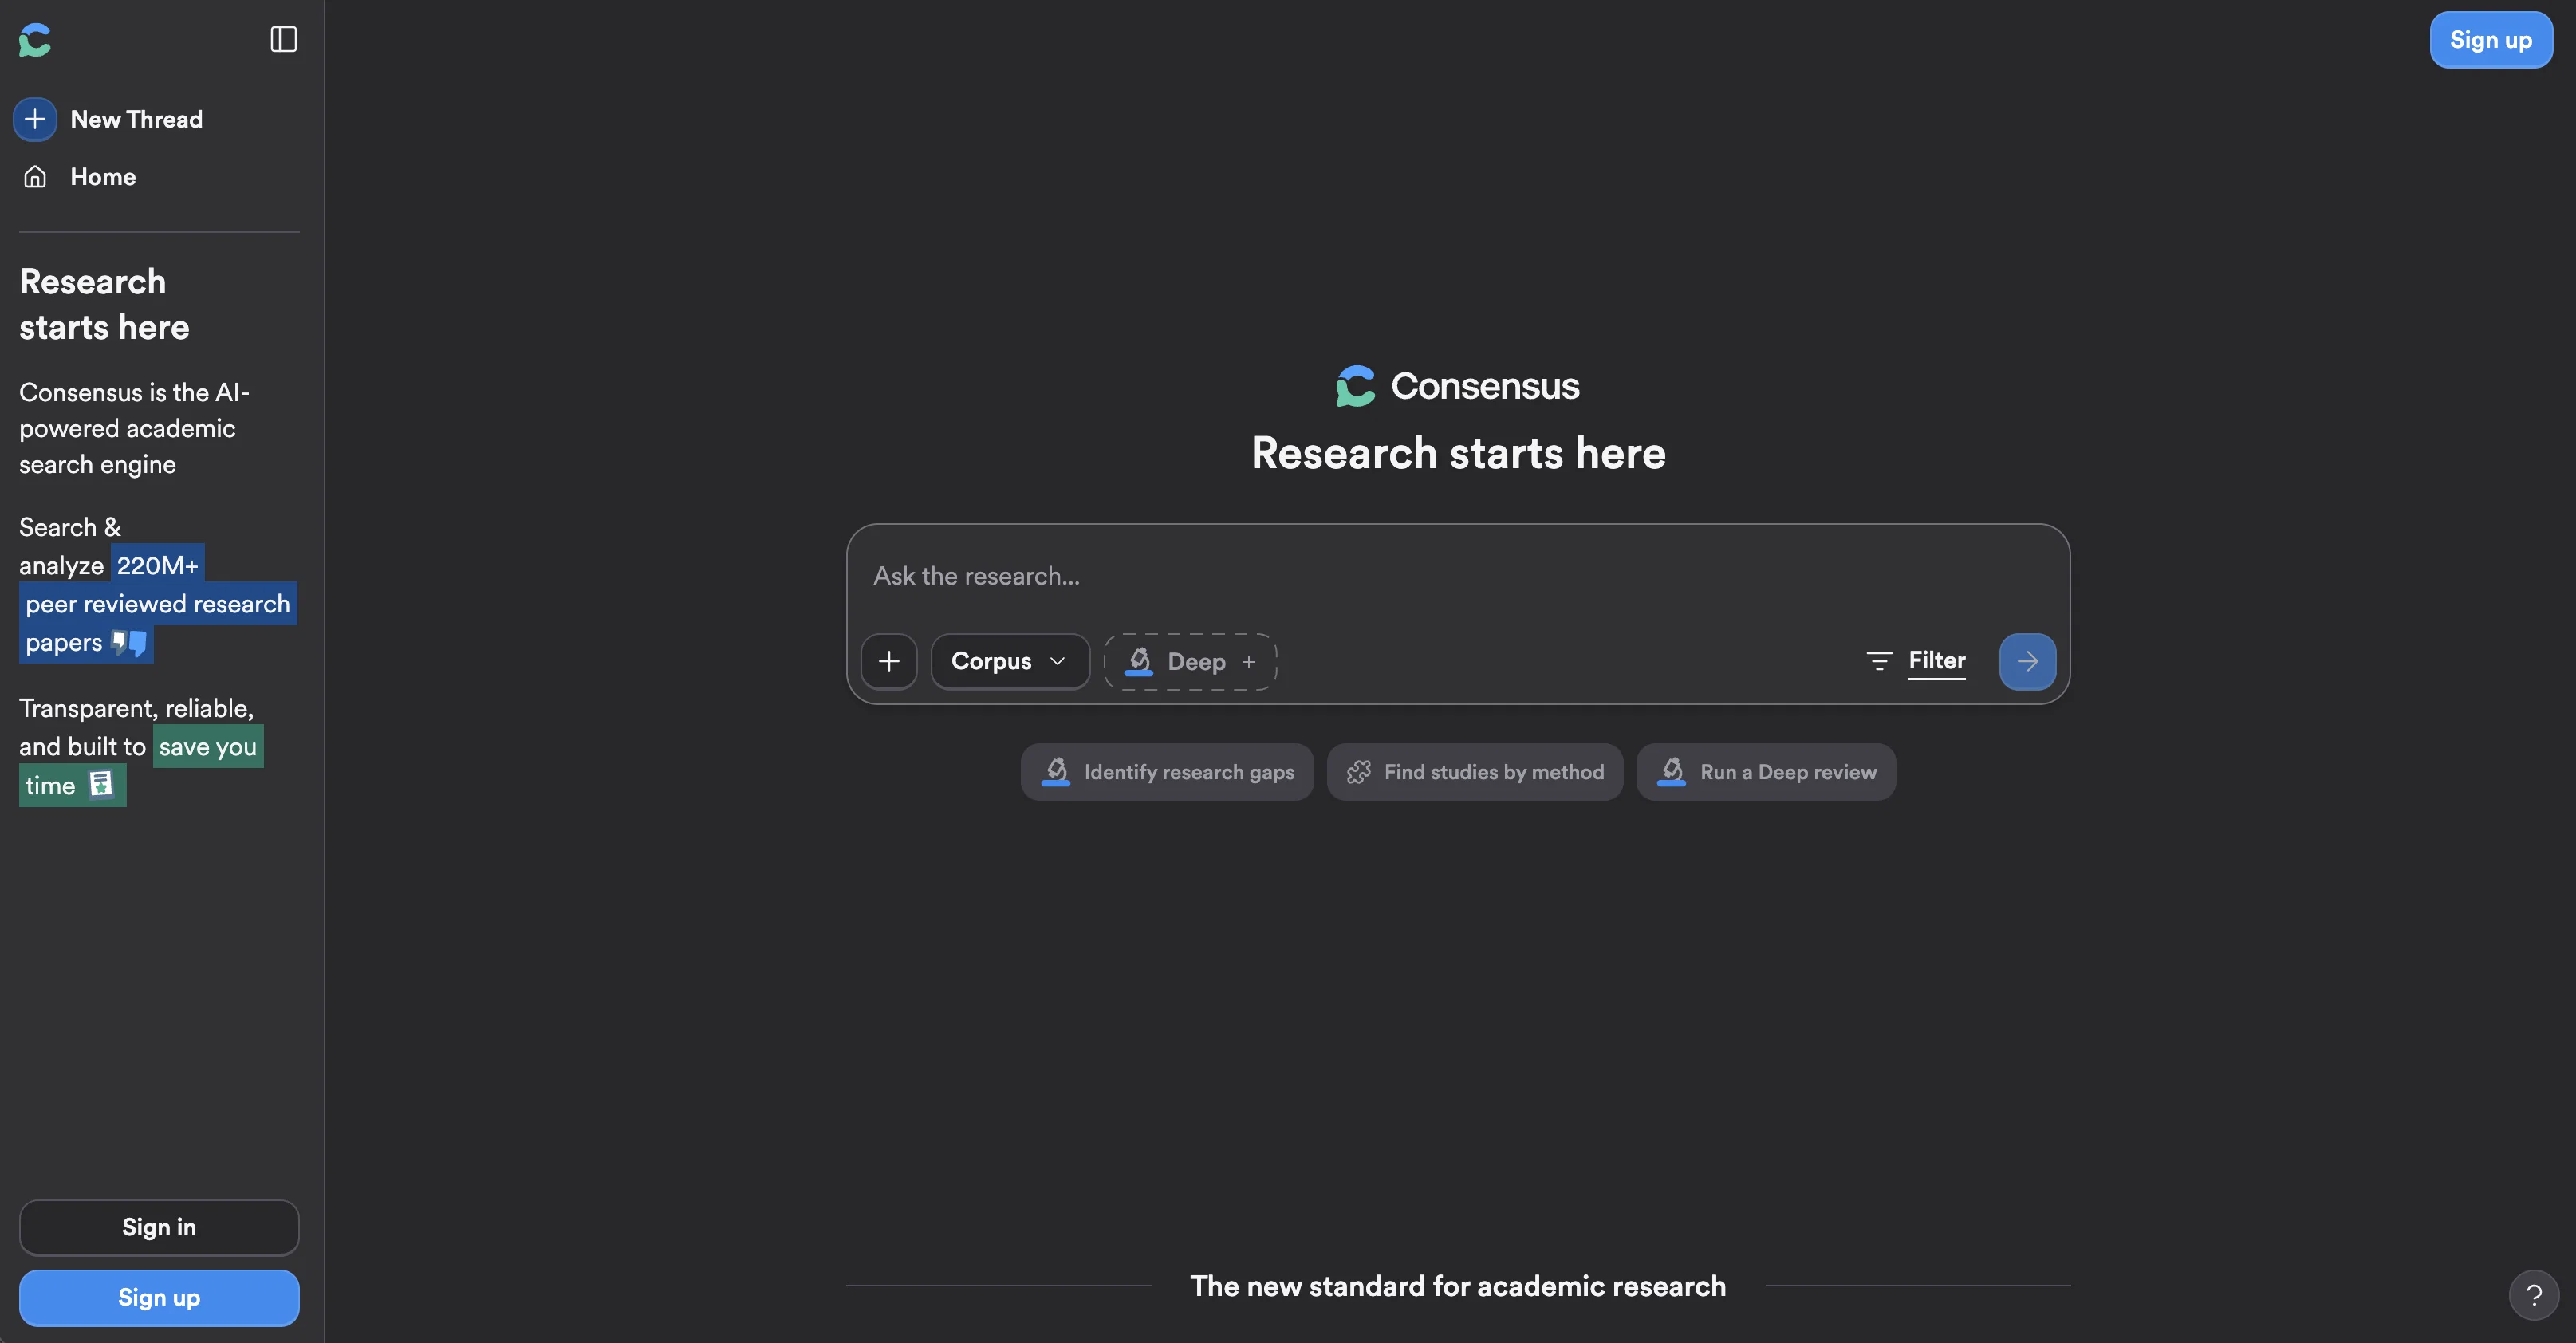
Task: Click the microscope icon in Deep toggle
Action: pos(1139,660)
